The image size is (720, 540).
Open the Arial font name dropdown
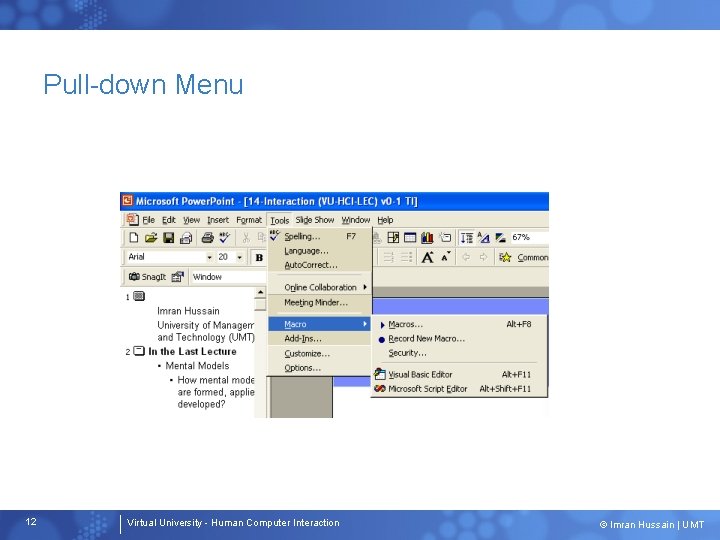(209, 257)
